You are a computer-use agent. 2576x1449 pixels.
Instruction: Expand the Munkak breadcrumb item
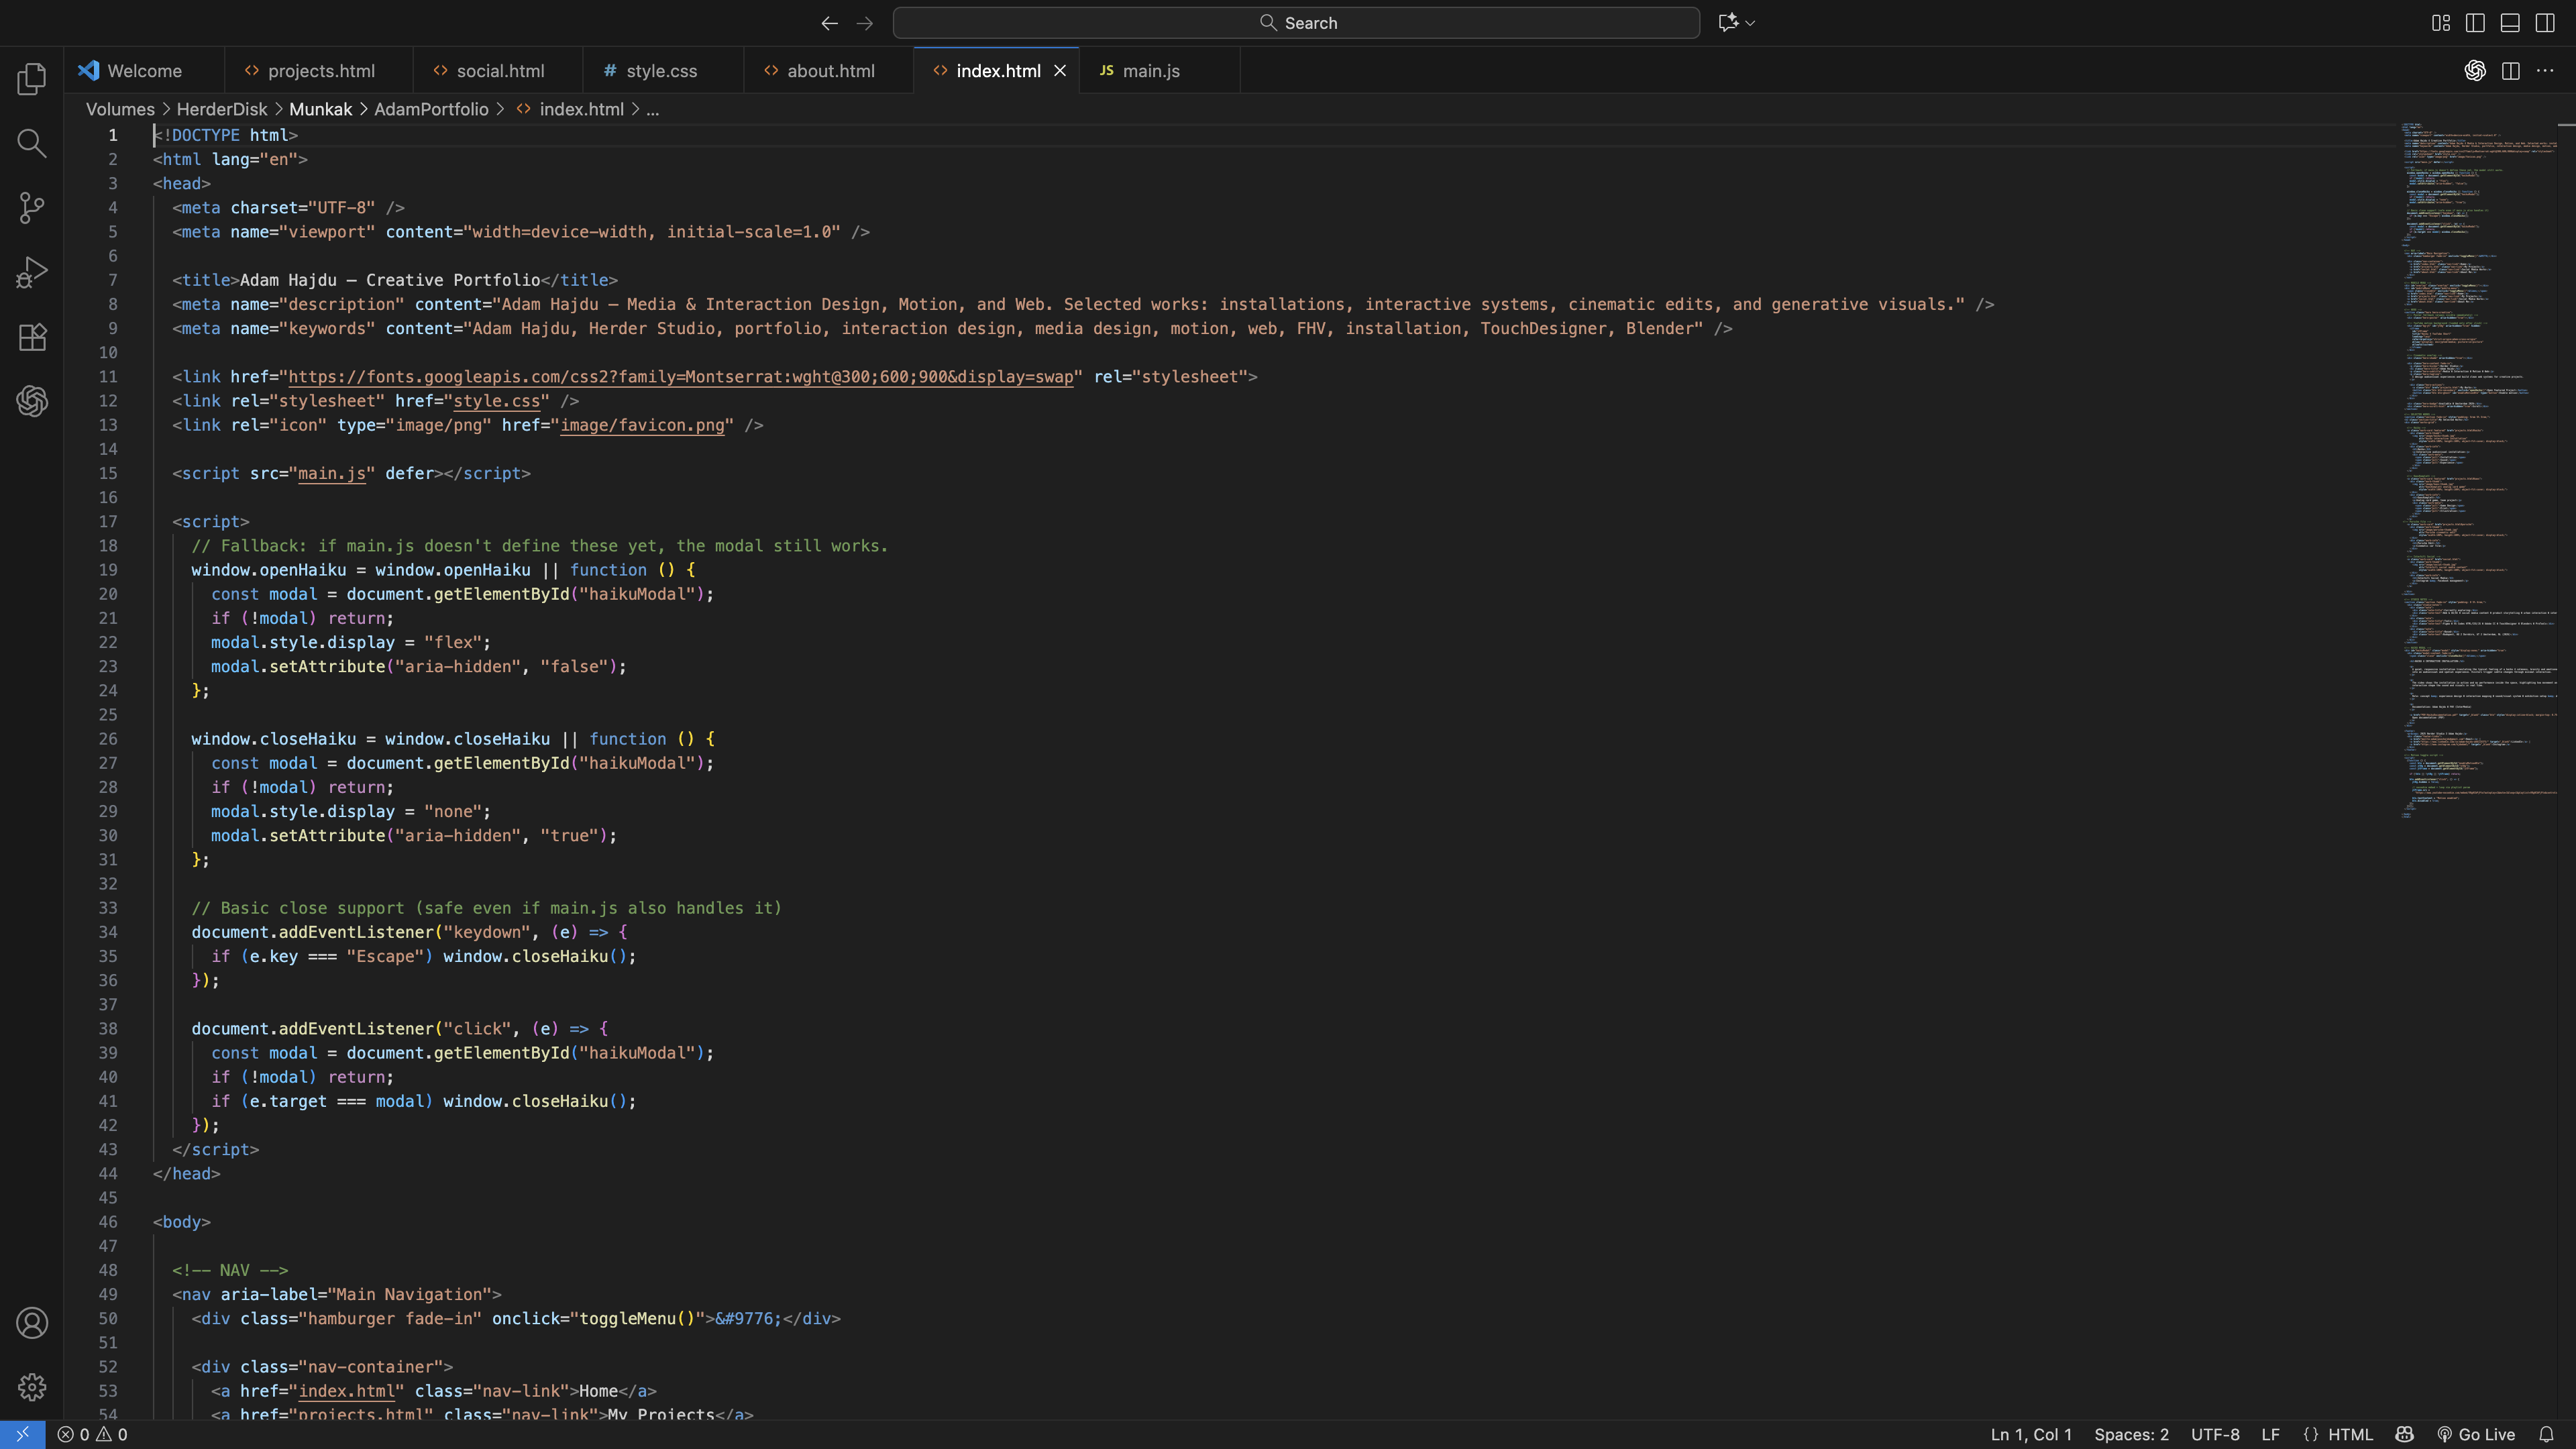(321, 109)
